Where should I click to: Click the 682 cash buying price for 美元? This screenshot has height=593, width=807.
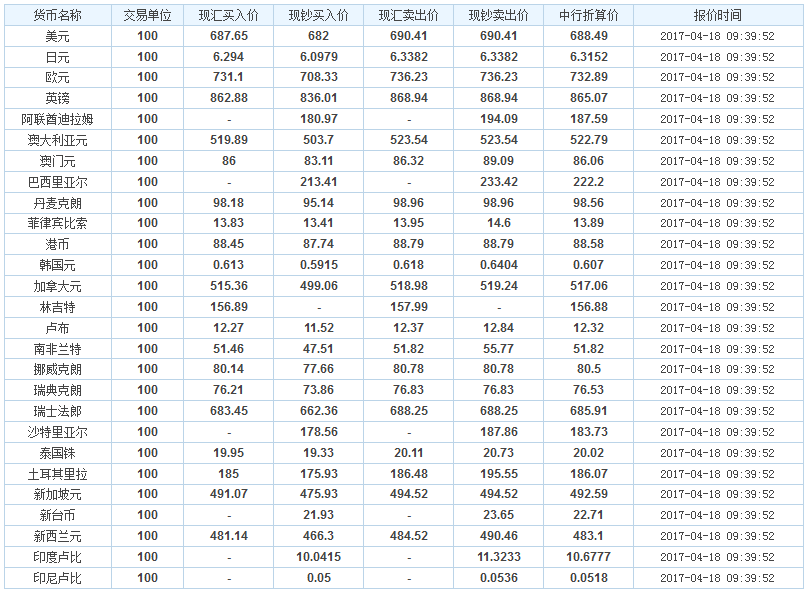coord(319,36)
